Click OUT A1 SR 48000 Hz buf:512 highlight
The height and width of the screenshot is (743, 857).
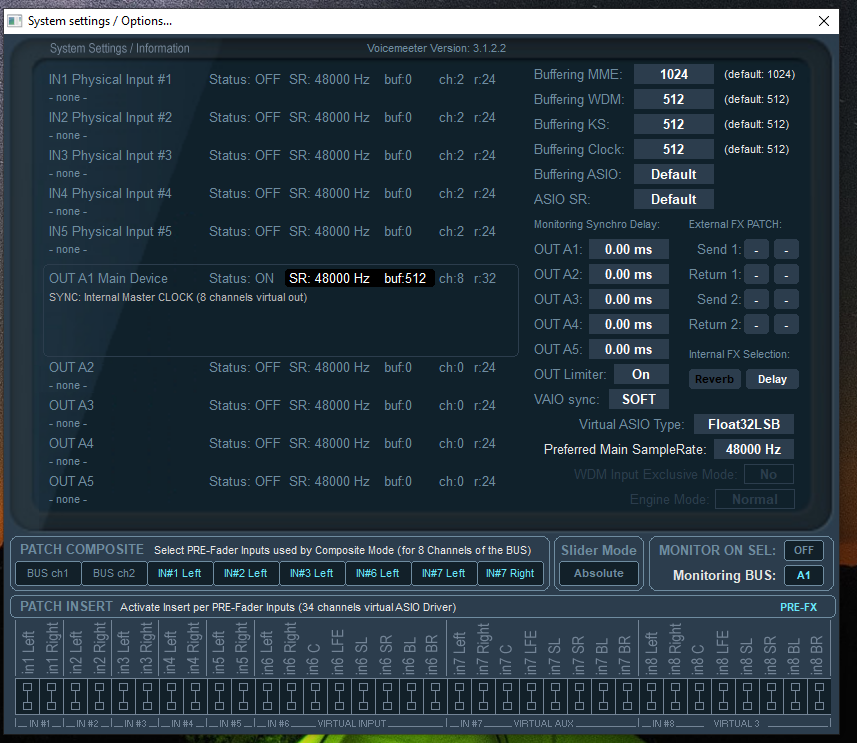point(360,278)
